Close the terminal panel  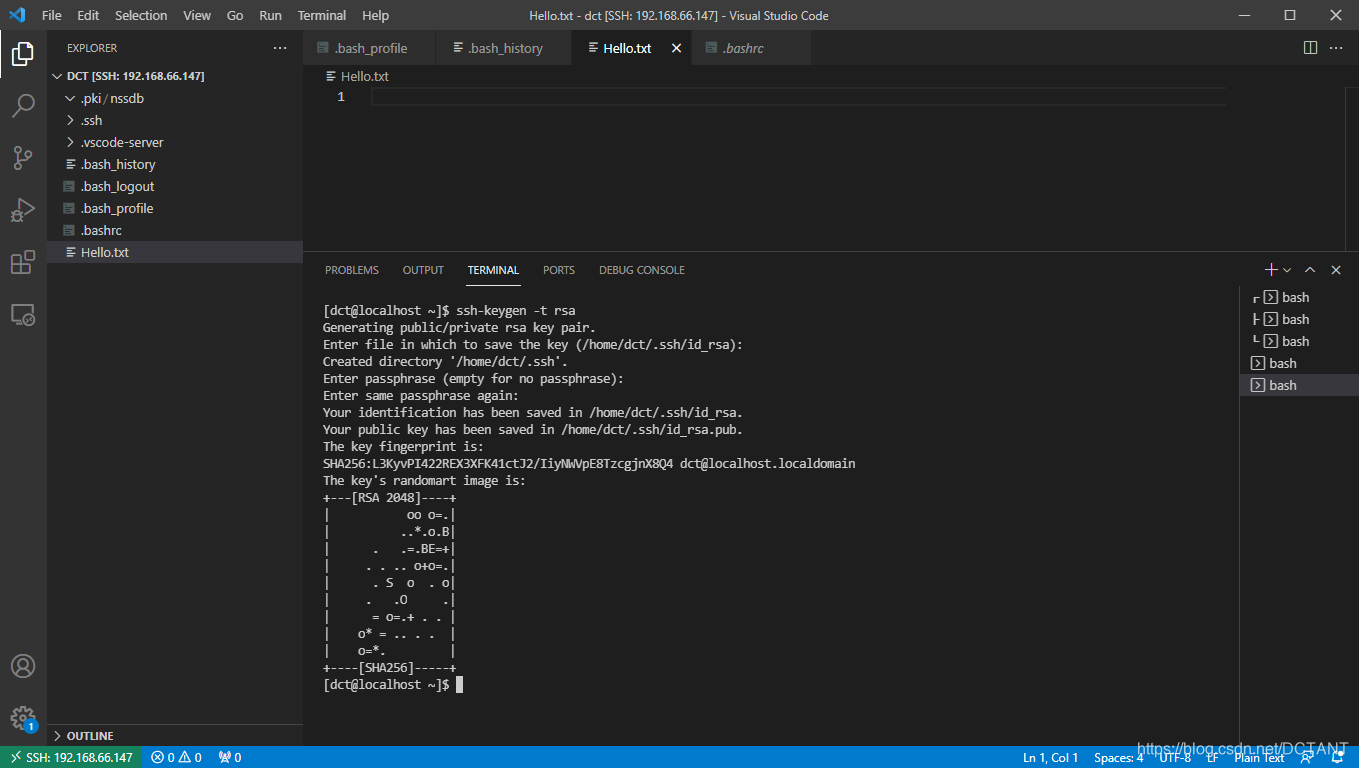(x=1336, y=270)
